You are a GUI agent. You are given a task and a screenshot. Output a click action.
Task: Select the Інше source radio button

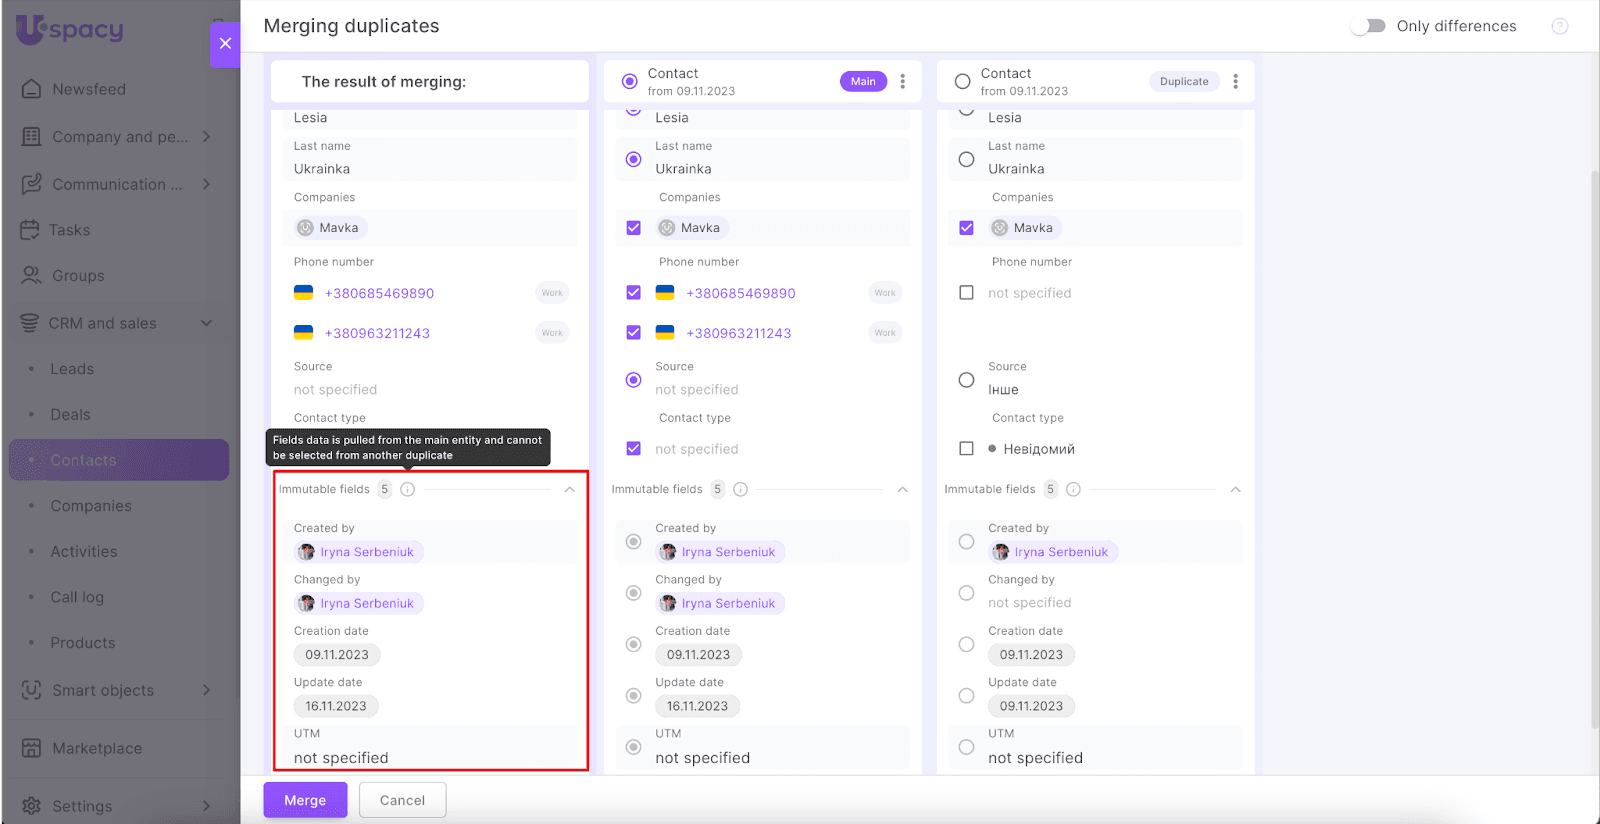point(966,380)
